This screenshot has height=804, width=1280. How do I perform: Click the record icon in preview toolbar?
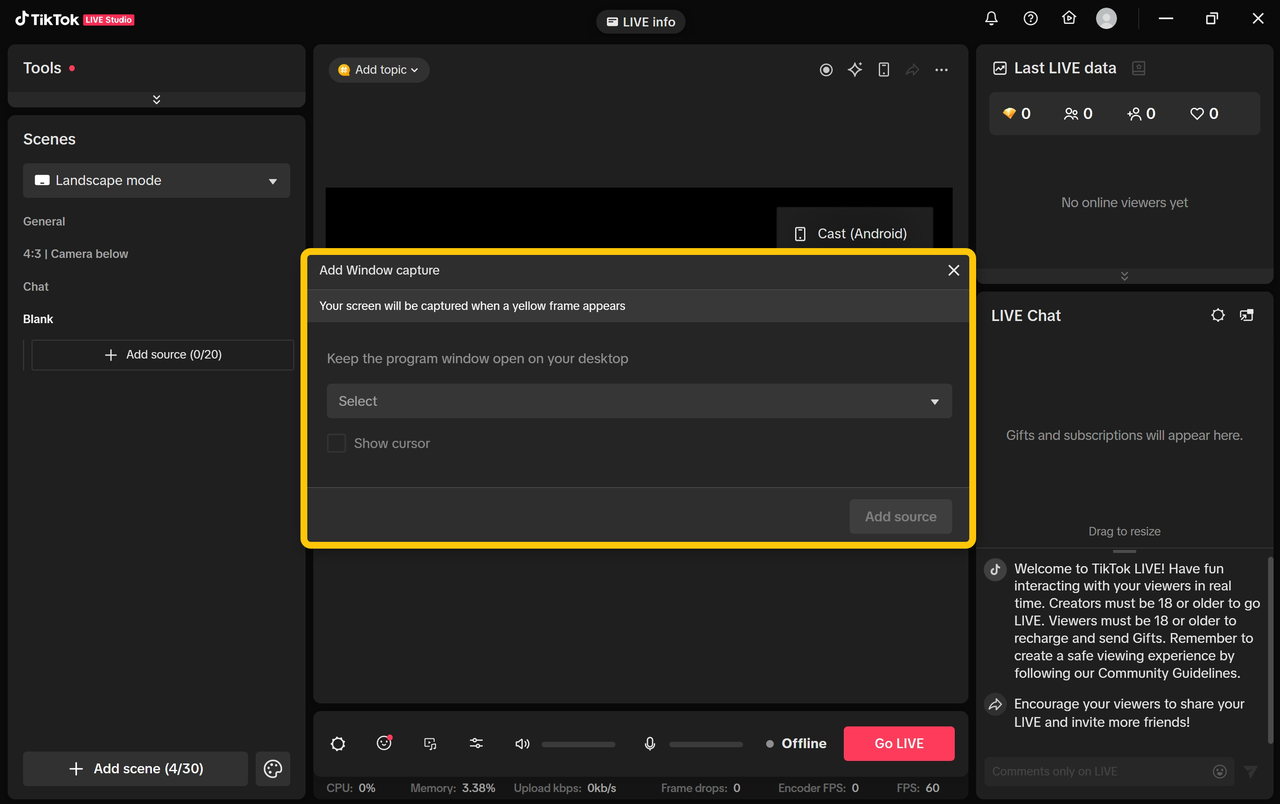(826, 70)
